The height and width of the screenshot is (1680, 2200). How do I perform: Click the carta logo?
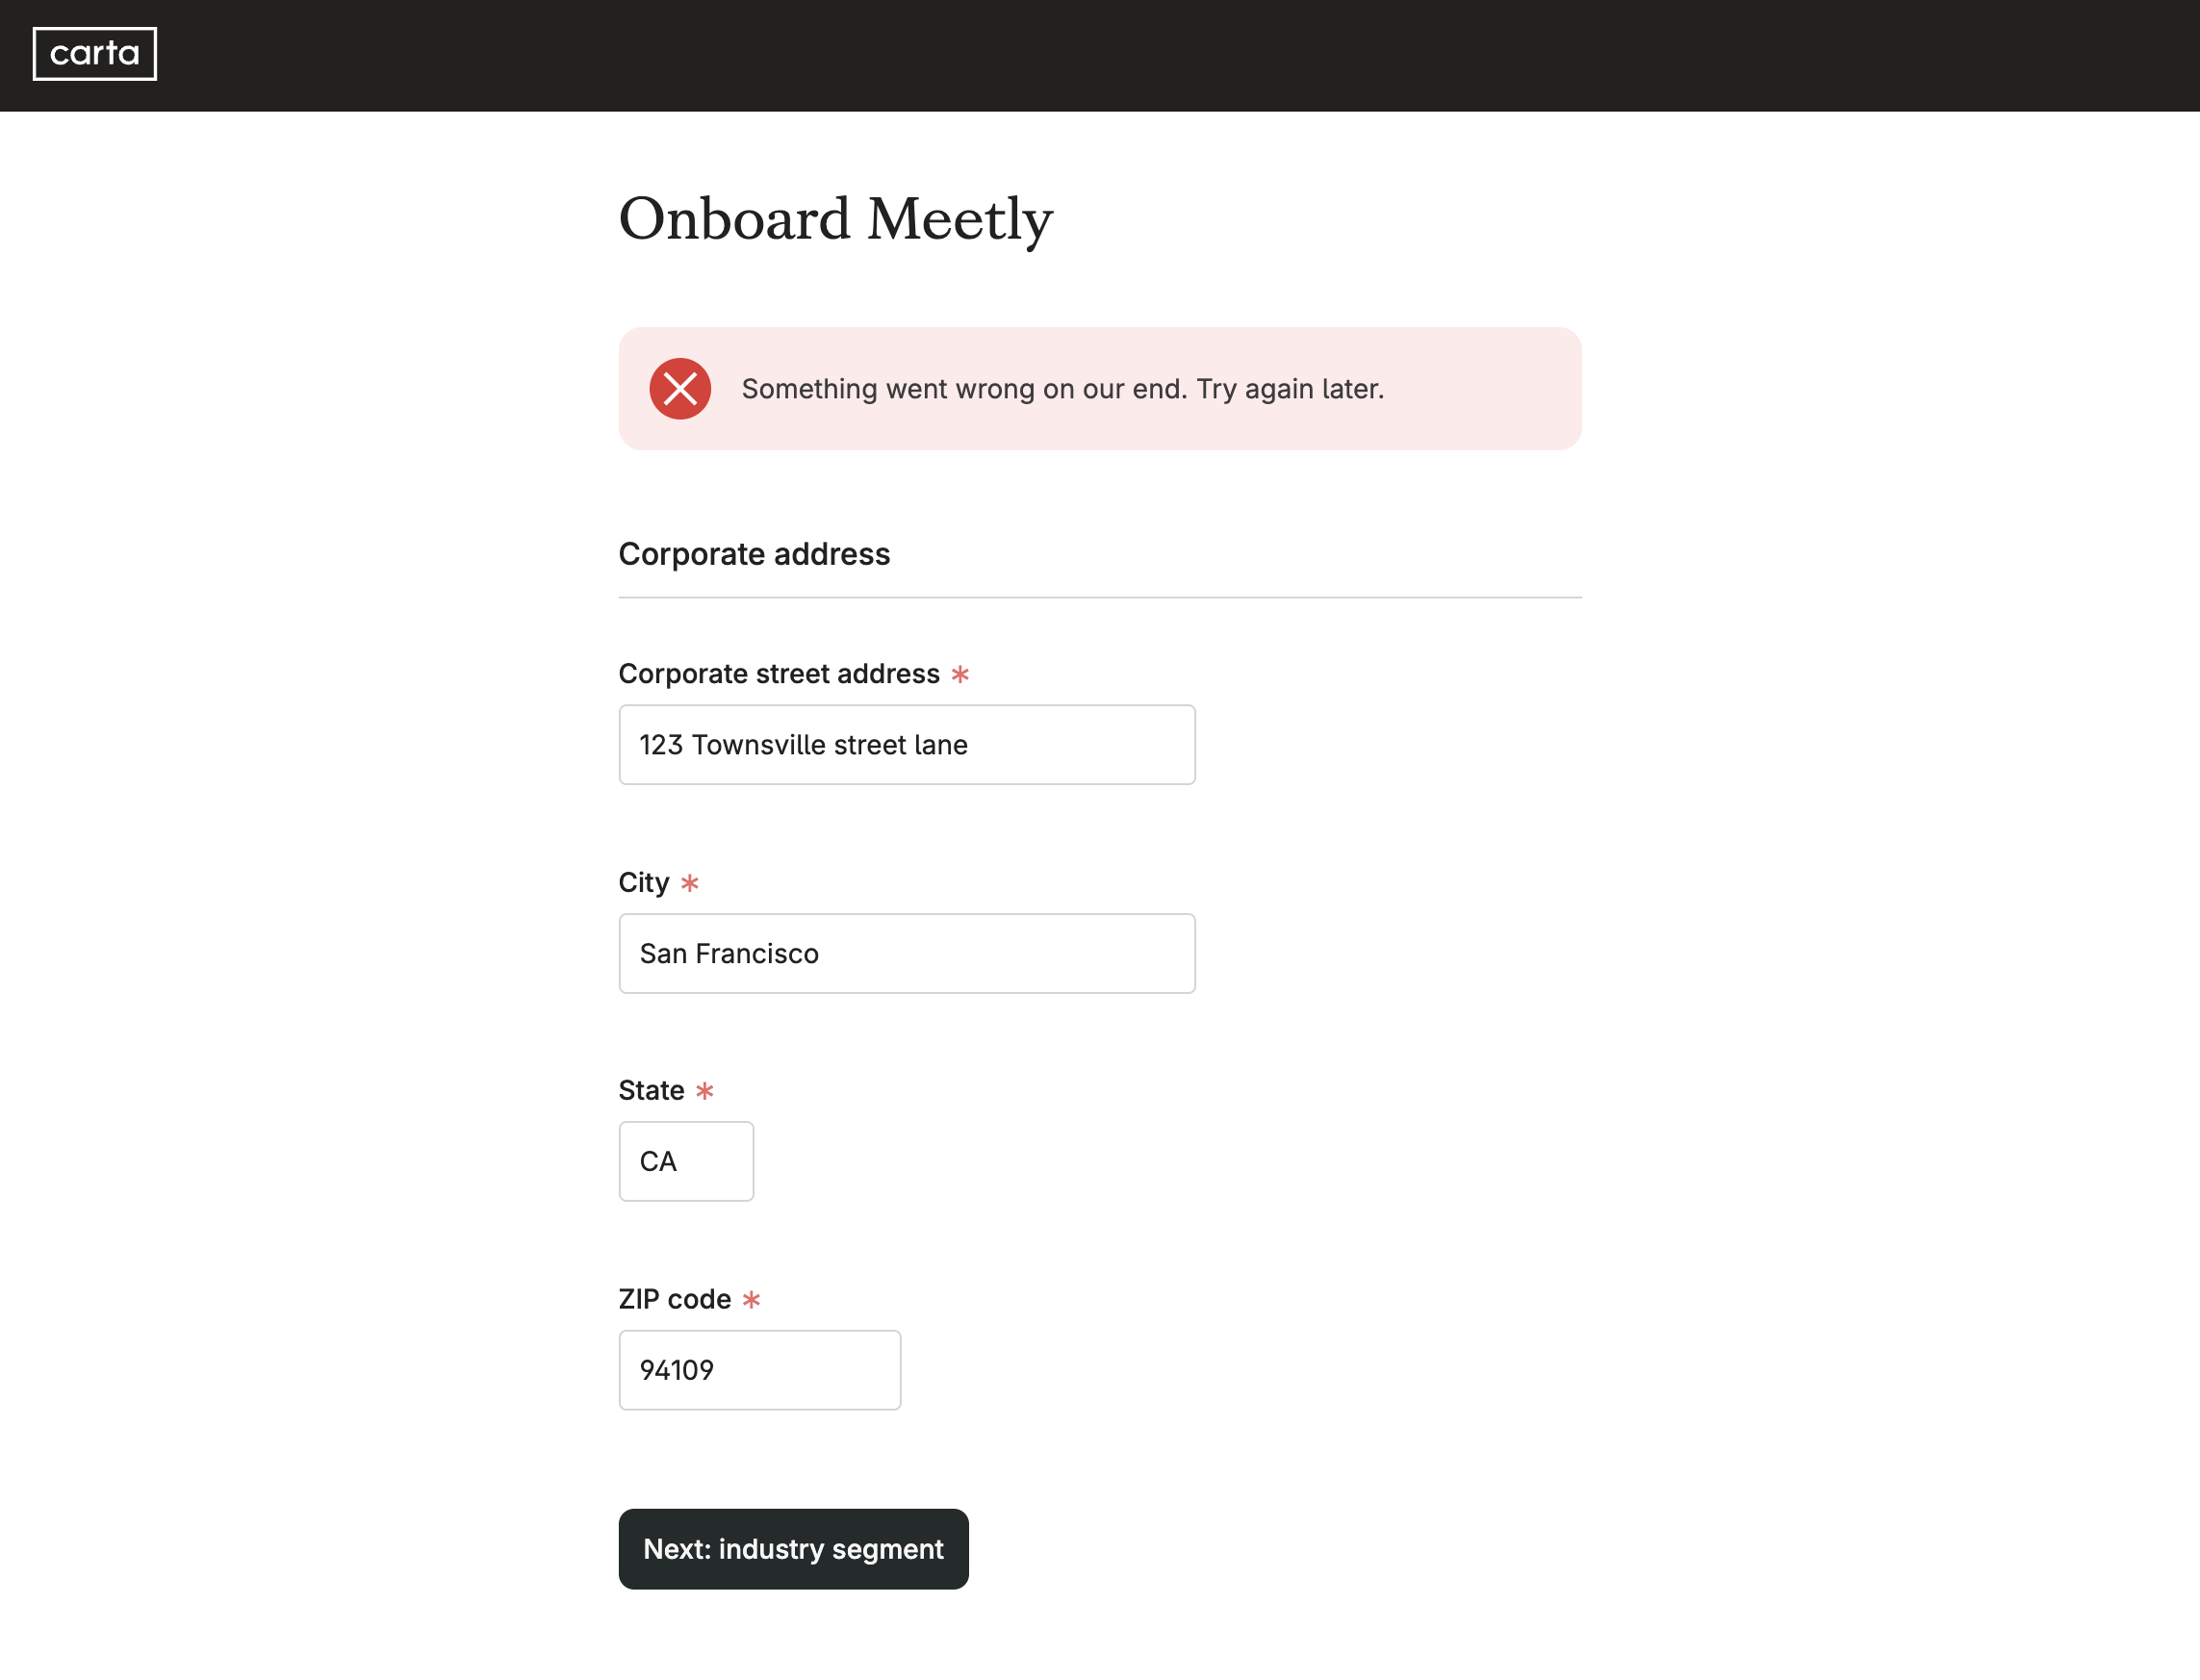point(95,54)
